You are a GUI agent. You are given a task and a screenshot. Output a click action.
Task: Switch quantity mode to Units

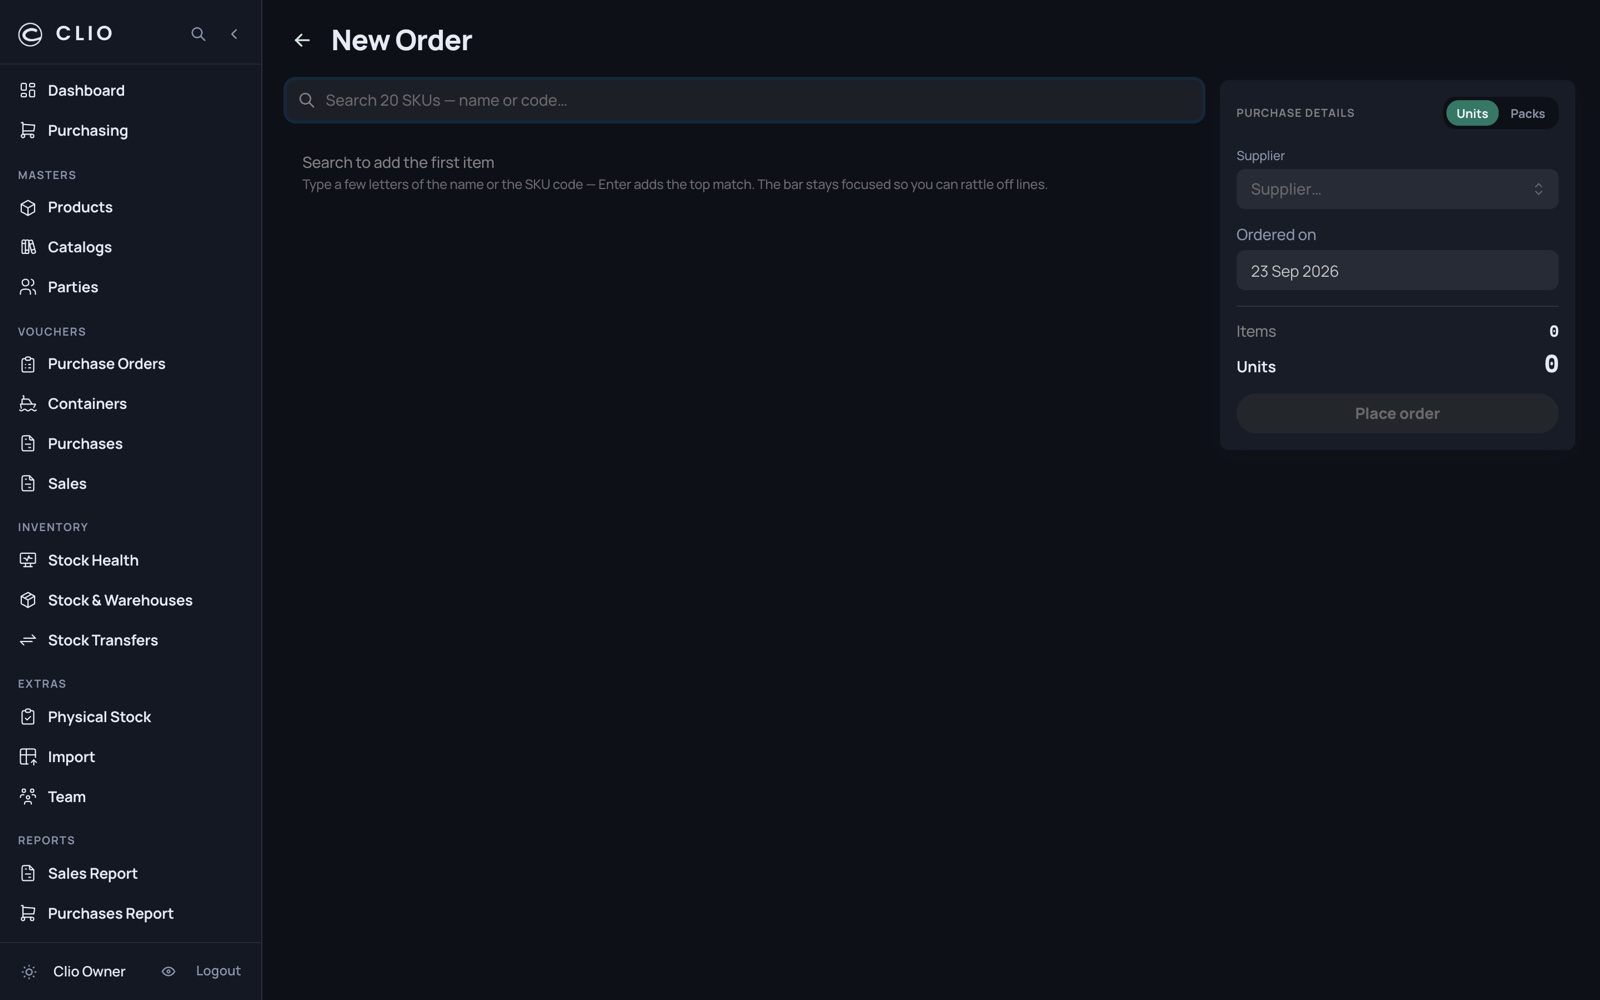(1472, 114)
